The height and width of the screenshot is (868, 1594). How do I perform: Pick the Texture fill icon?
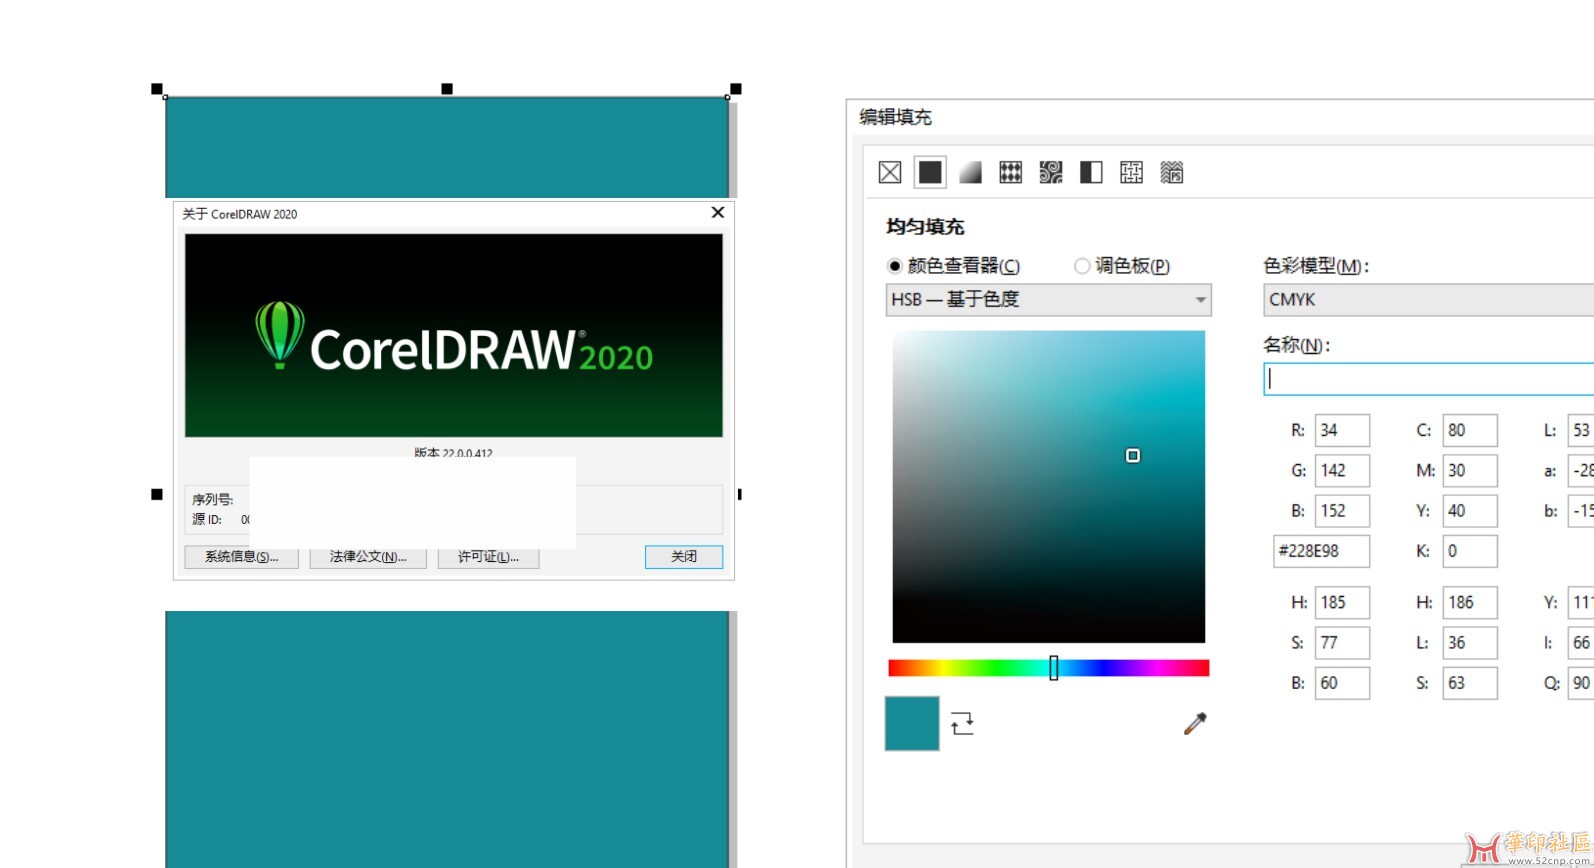coord(1131,173)
